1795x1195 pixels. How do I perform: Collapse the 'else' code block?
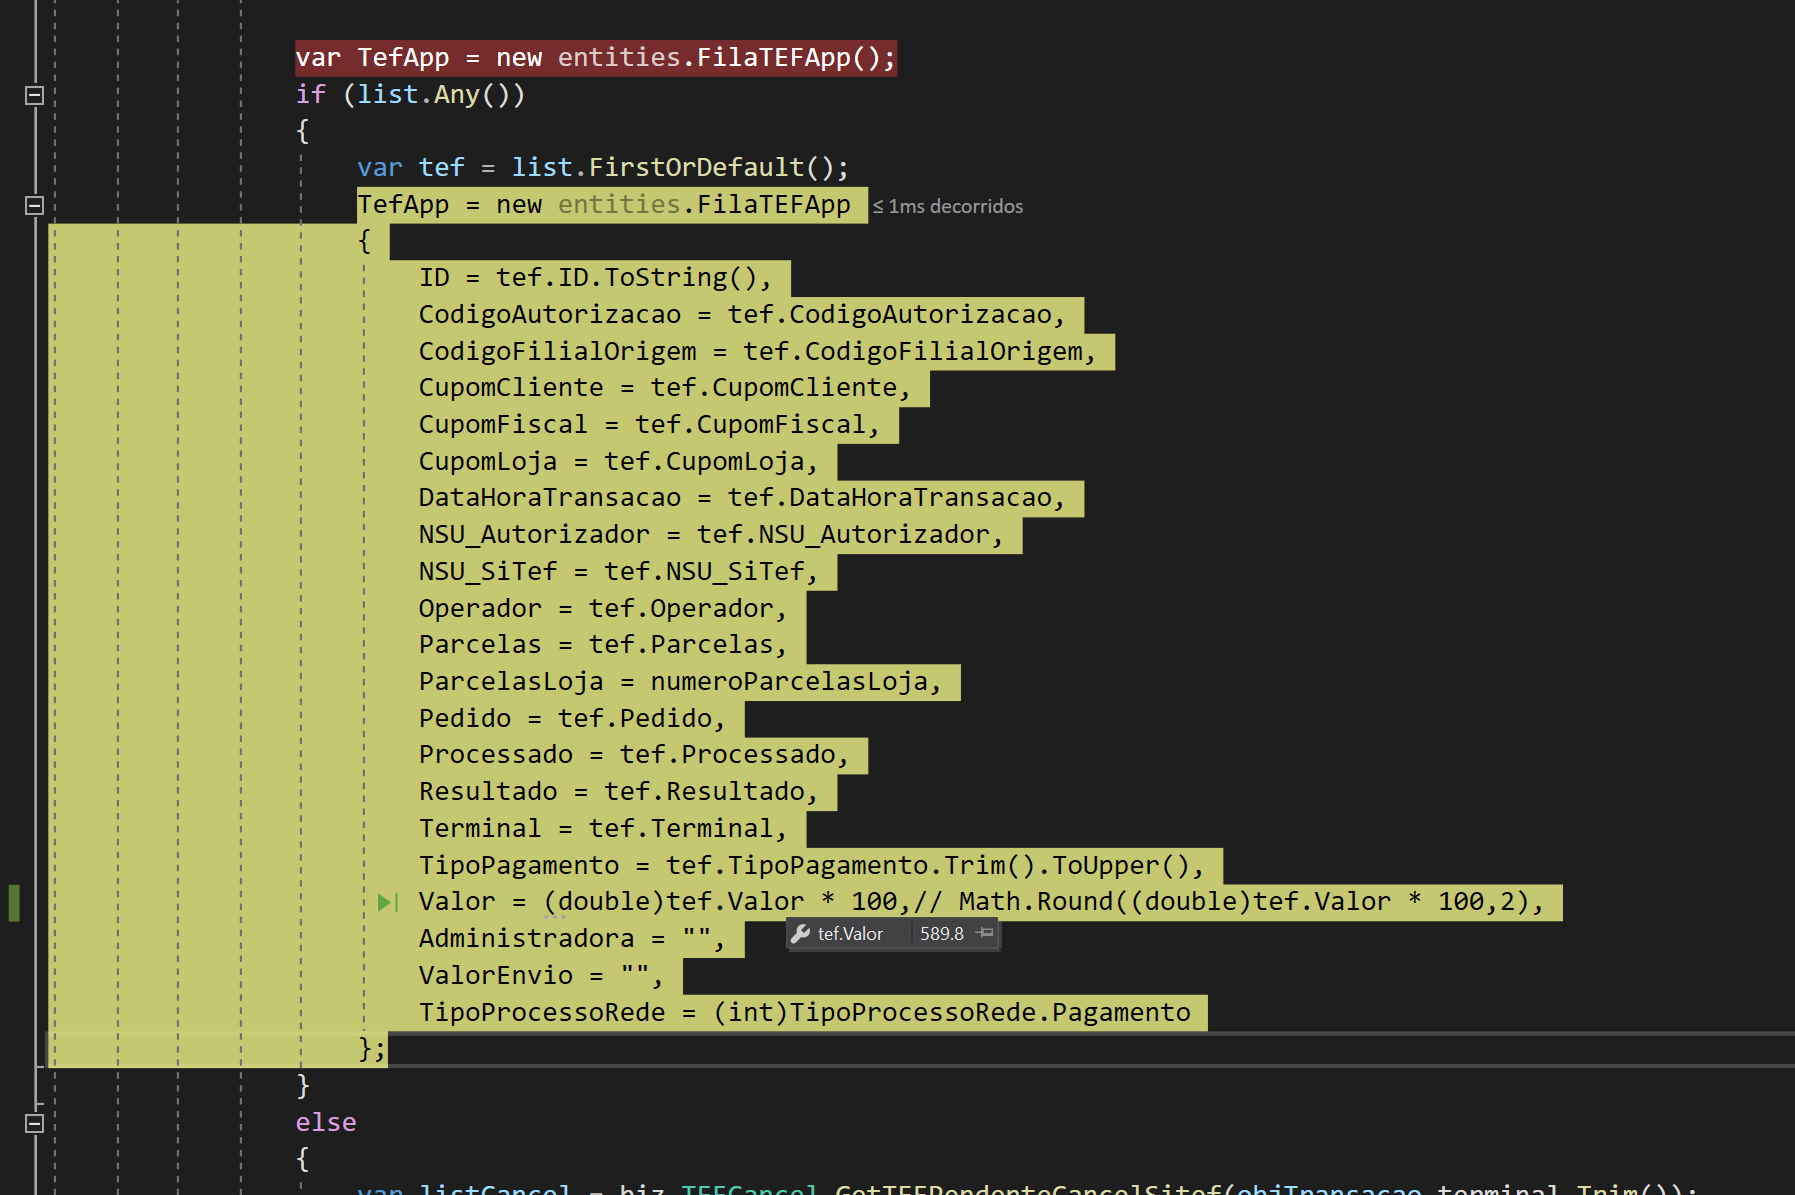pyautogui.click(x=34, y=1123)
